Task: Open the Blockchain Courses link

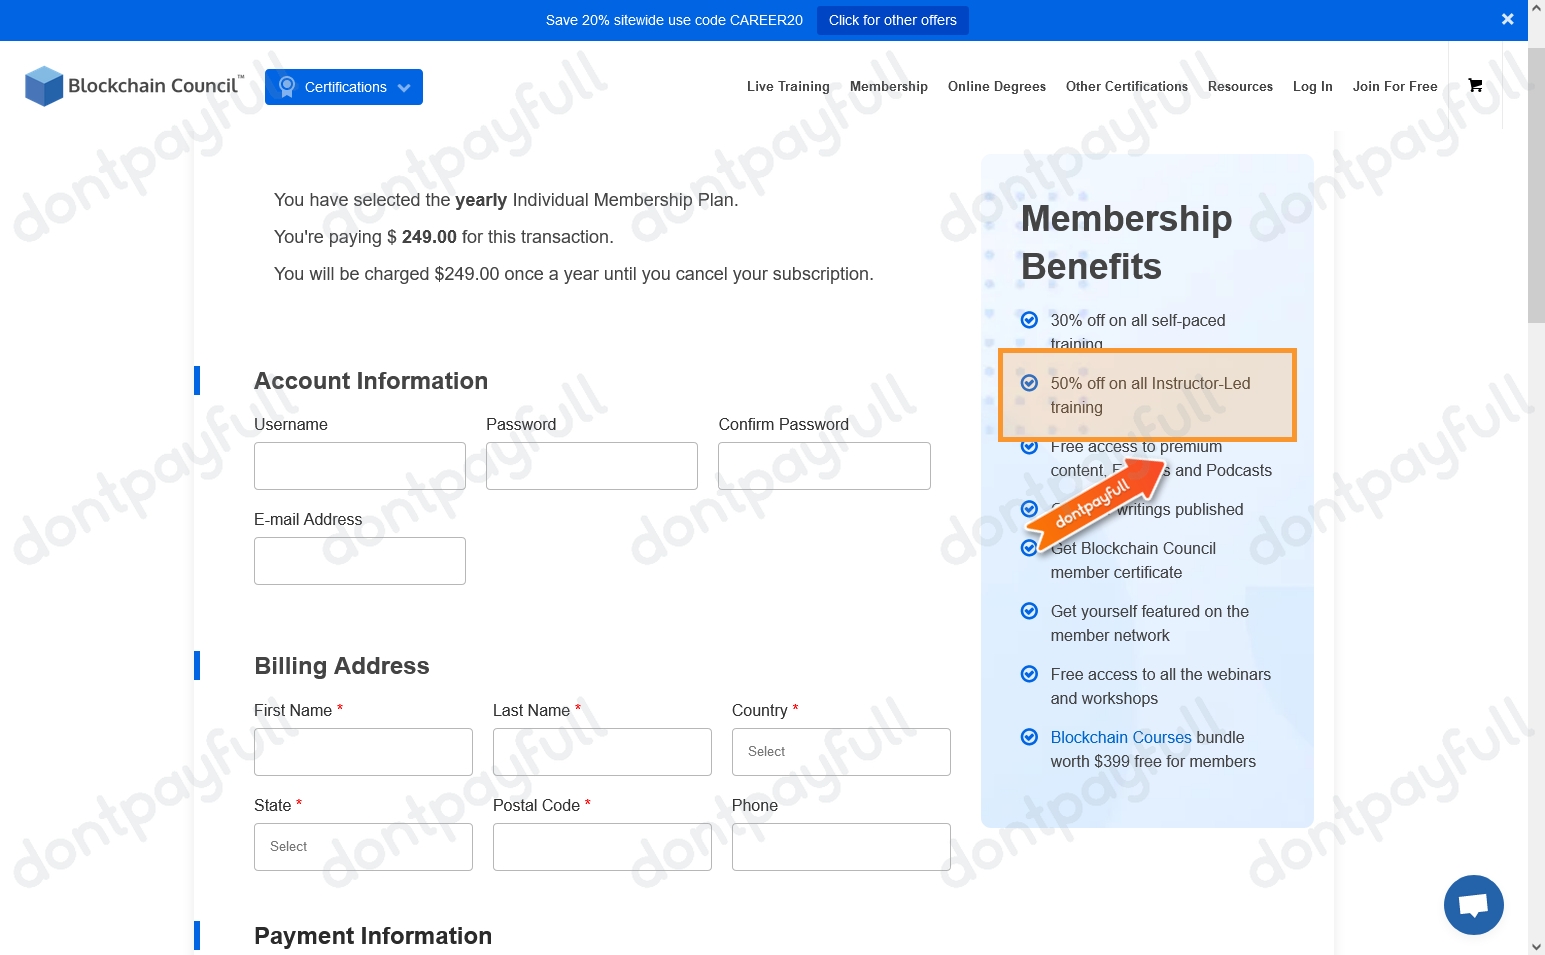Action: click(x=1121, y=737)
